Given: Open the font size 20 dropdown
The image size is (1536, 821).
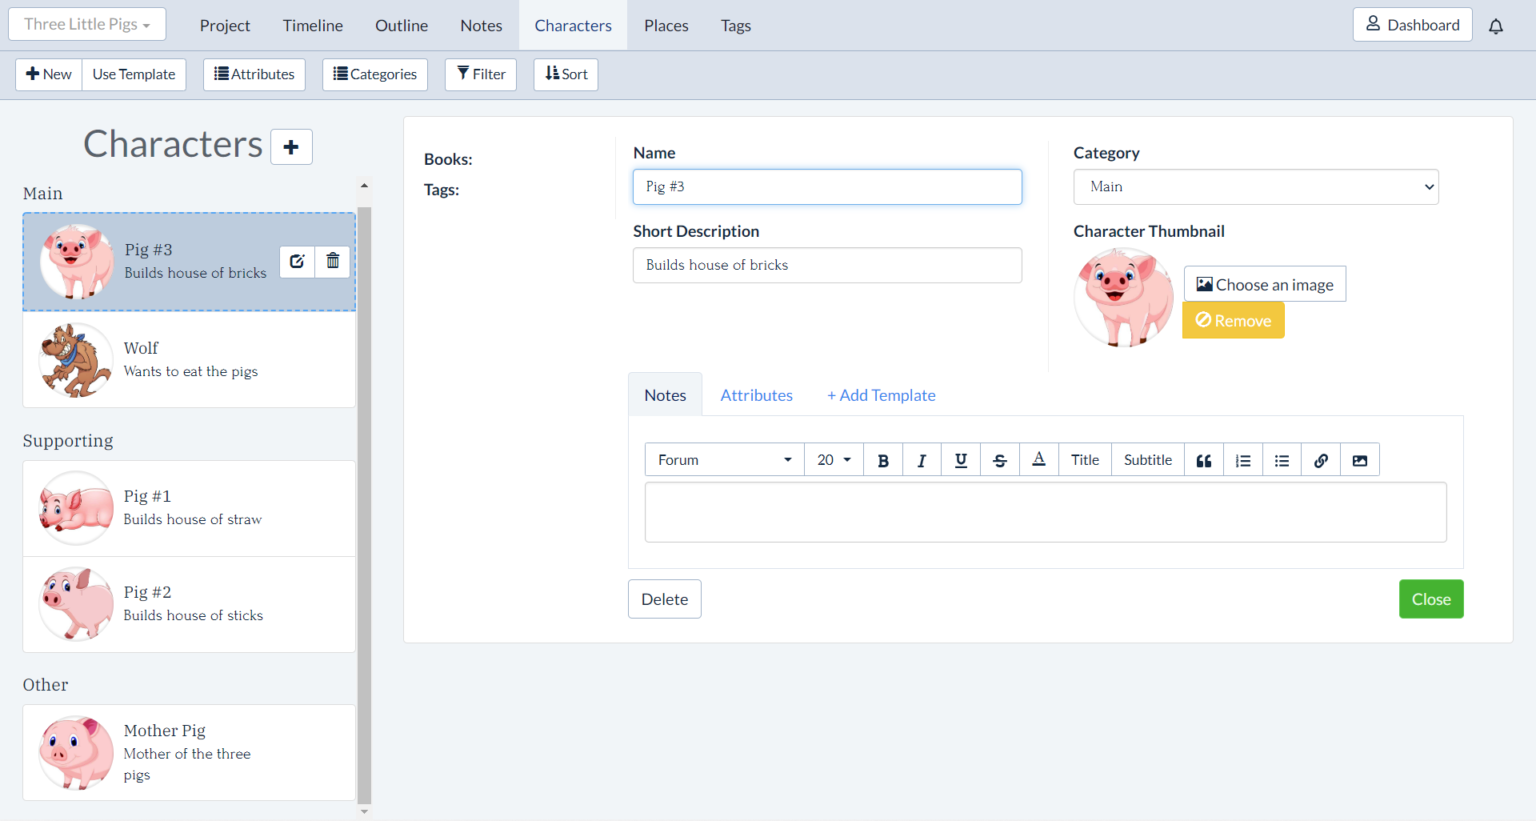Looking at the screenshot, I should click(833, 460).
